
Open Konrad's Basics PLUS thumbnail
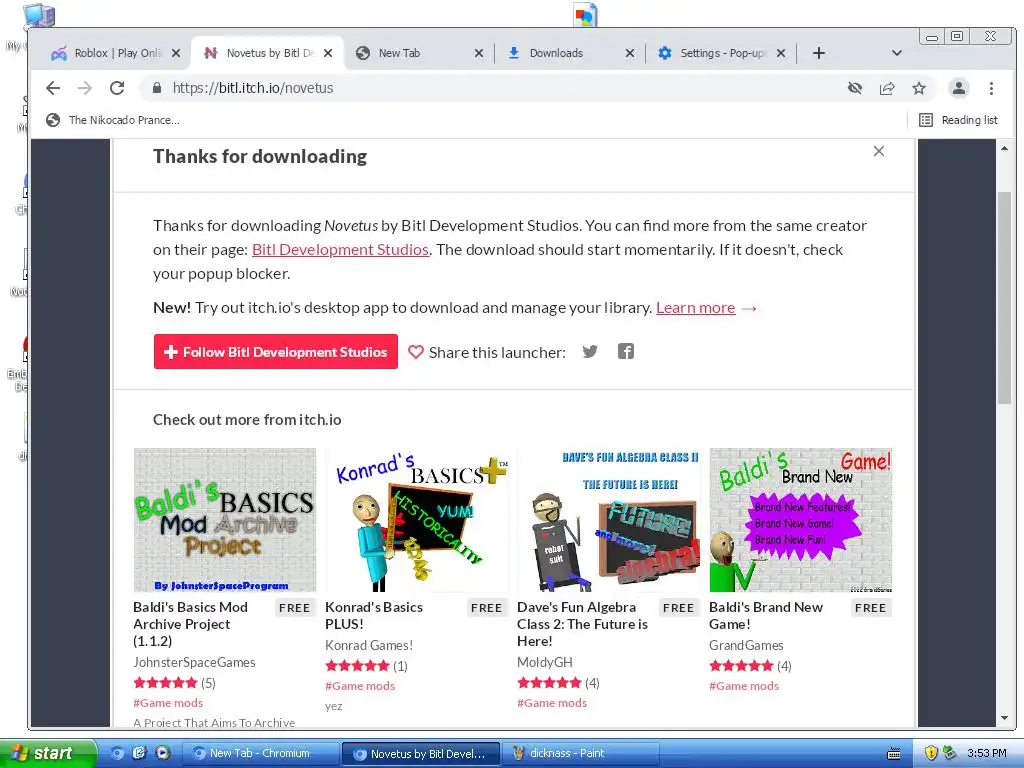pyautogui.click(x=417, y=520)
